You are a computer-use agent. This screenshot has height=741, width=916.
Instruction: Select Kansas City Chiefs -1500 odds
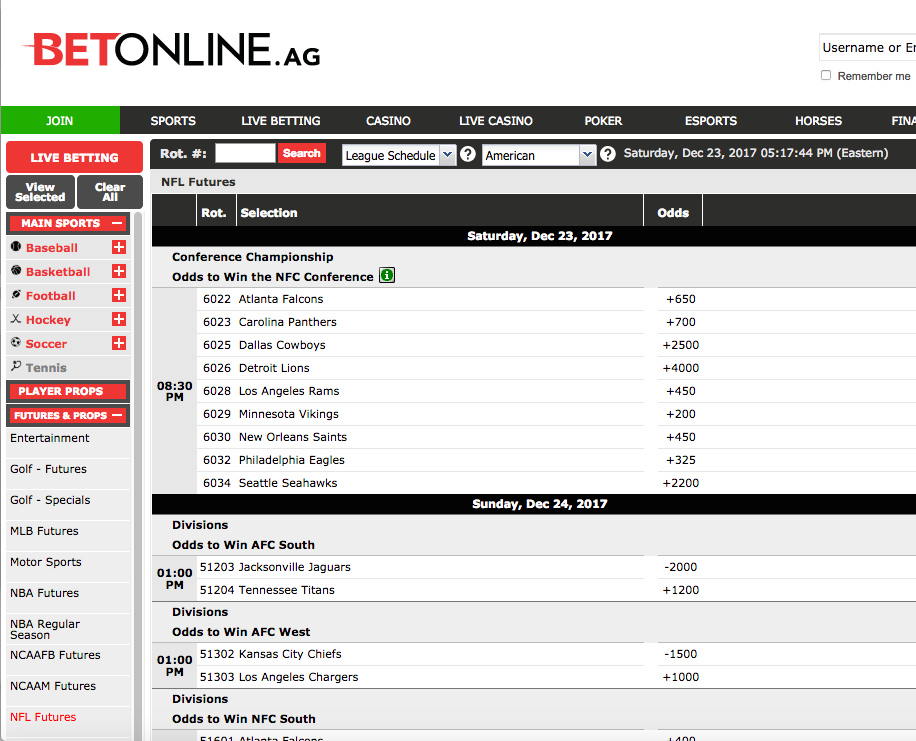pyautogui.click(x=681, y=654)
